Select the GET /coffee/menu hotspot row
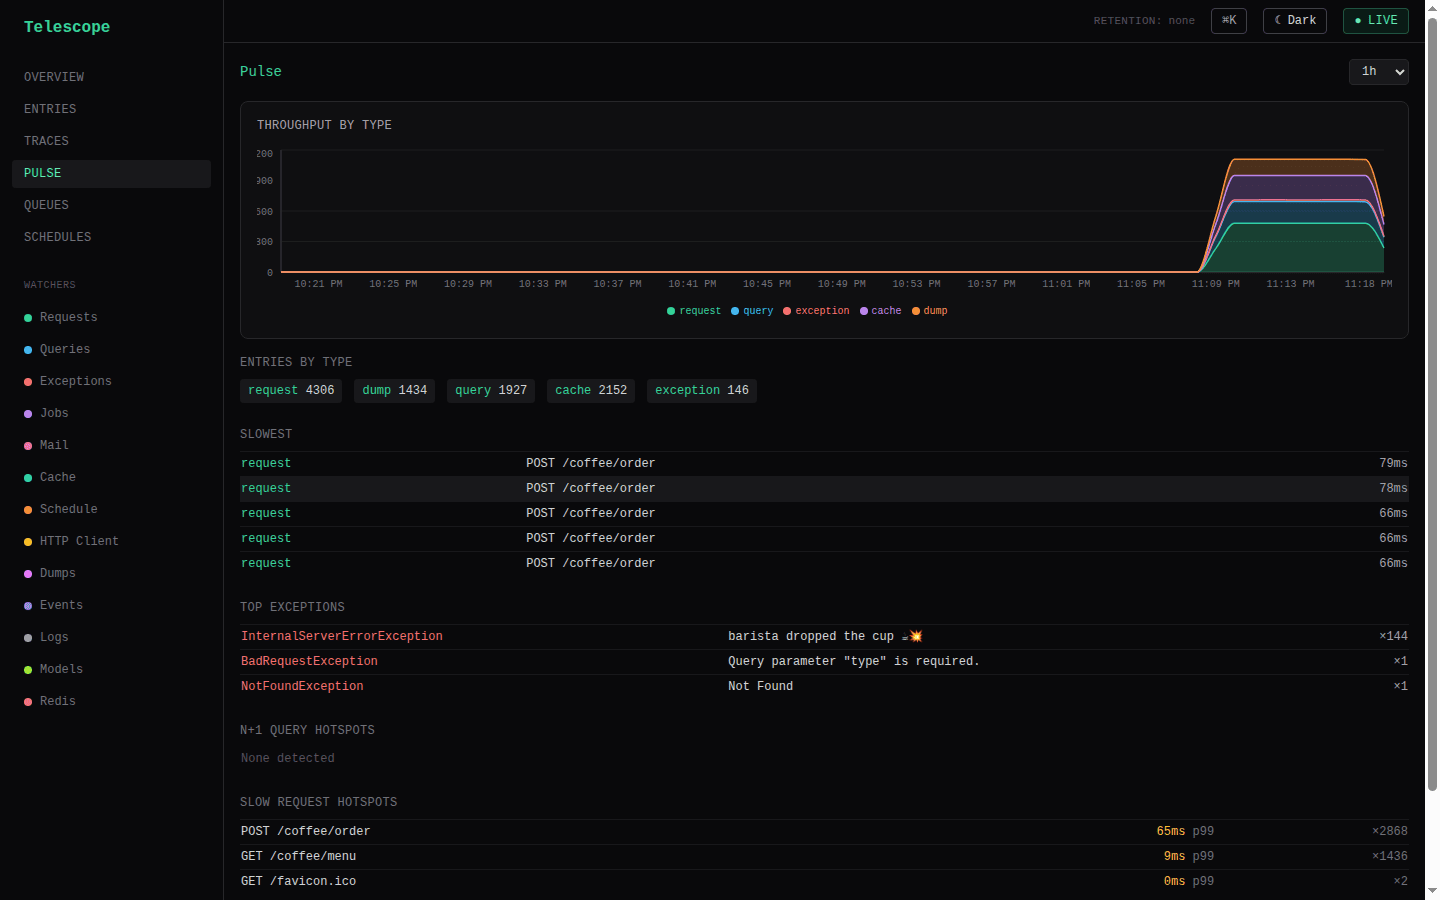Screen dimensions: 1440x900 pos(824,857)
